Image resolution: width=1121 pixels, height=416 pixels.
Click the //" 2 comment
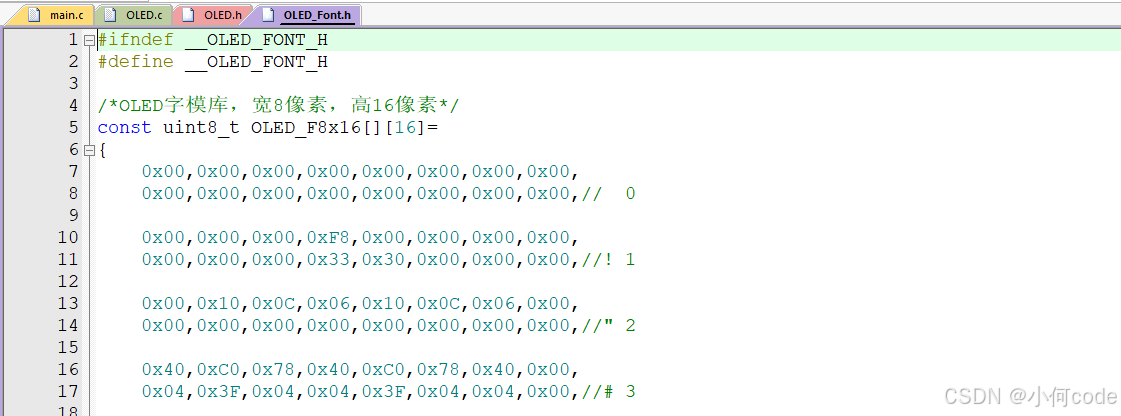(608, 325)
